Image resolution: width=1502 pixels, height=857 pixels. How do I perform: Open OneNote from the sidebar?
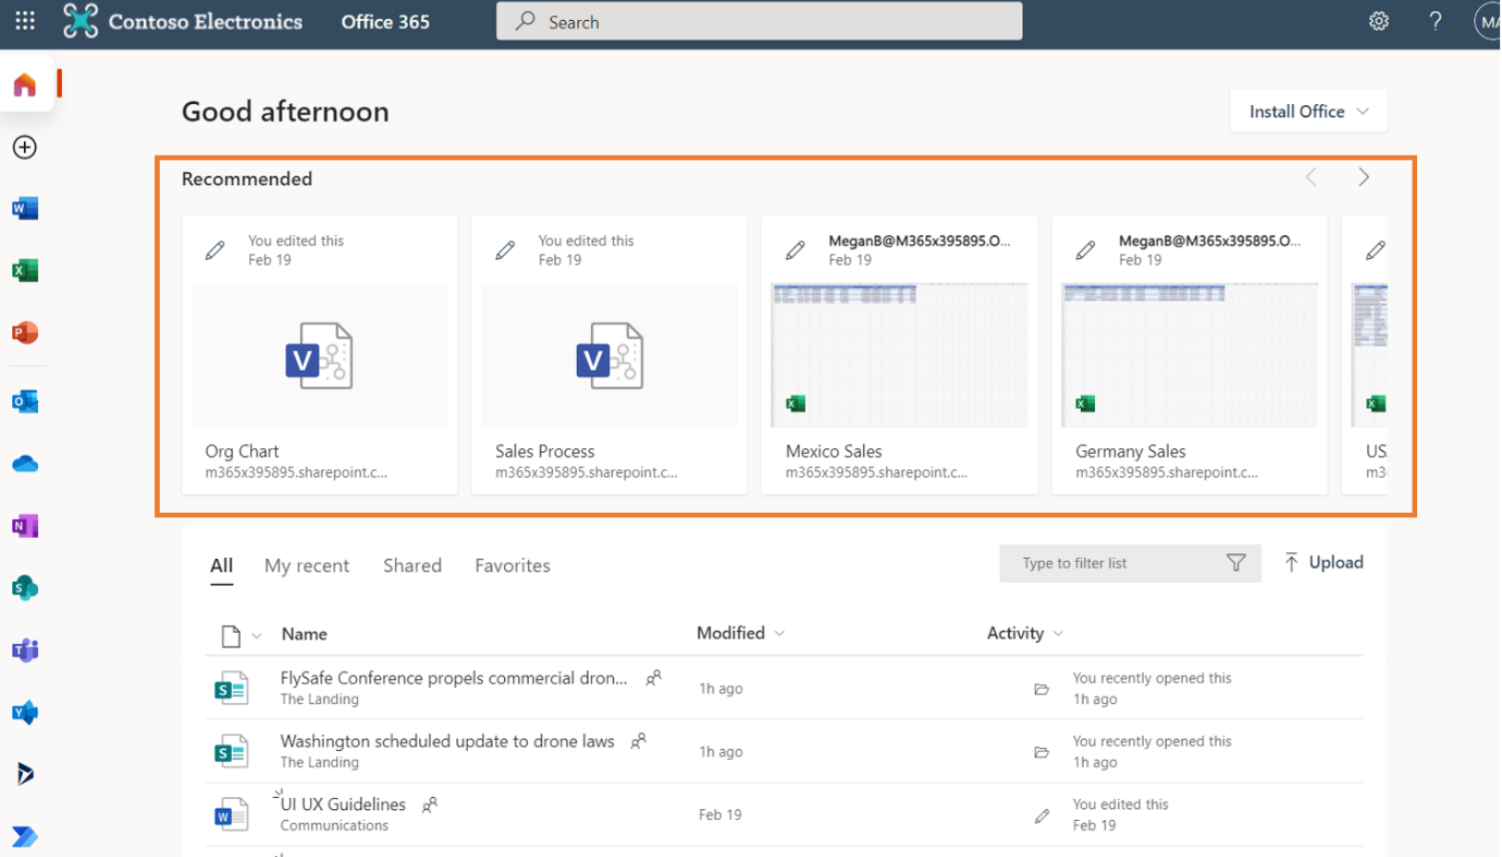(24, 524)
